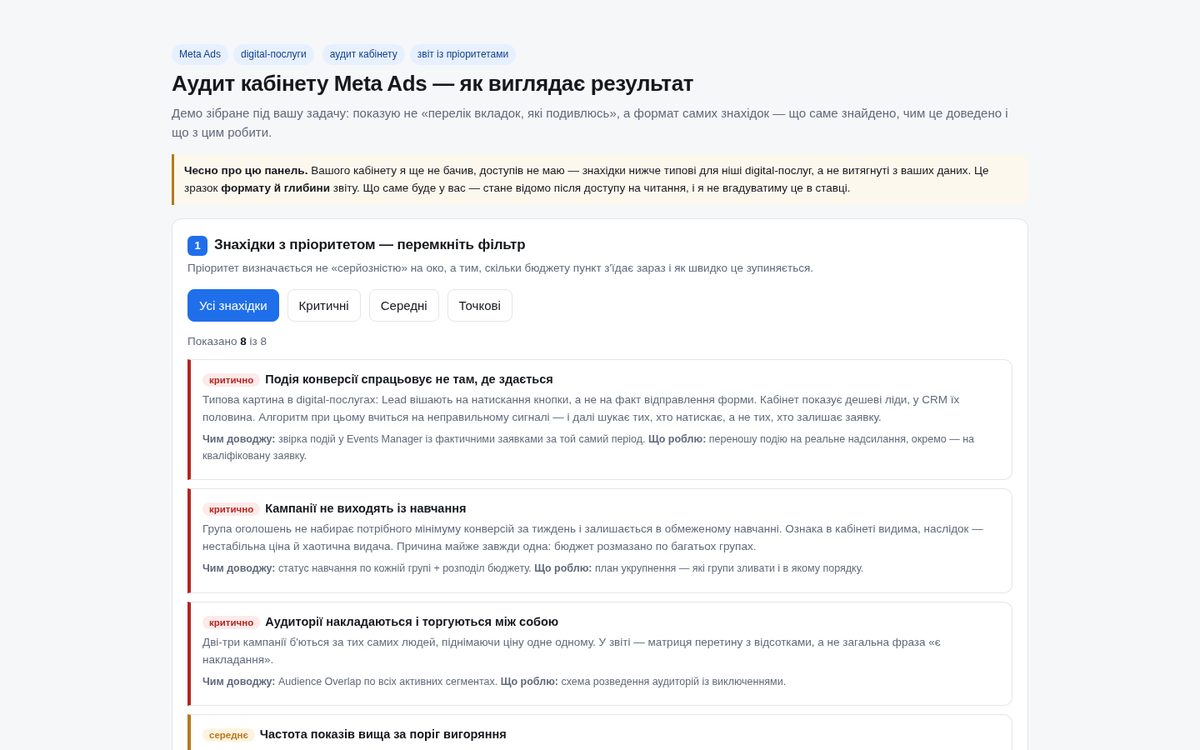Click the "середнє" badge on frequency finding
Viewport: 1200px width, 750px height.
[x=228, y=735]
